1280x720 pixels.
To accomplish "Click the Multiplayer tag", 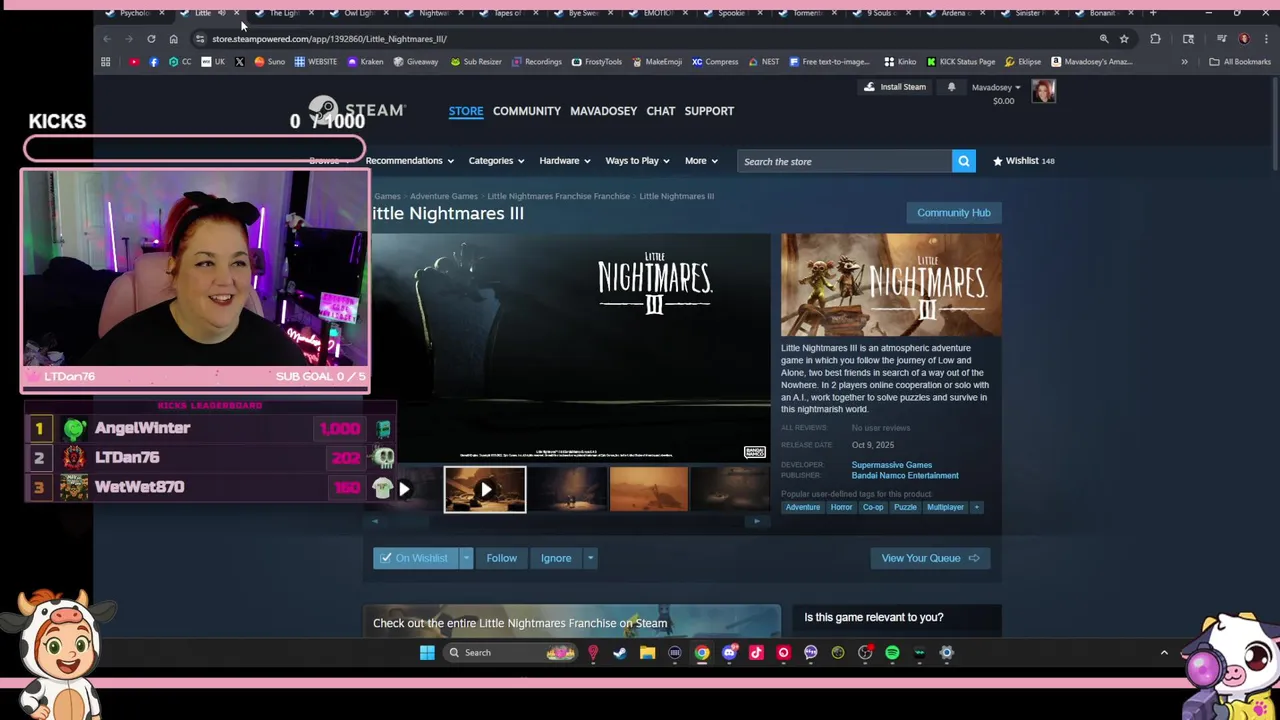I will (945, 507).
